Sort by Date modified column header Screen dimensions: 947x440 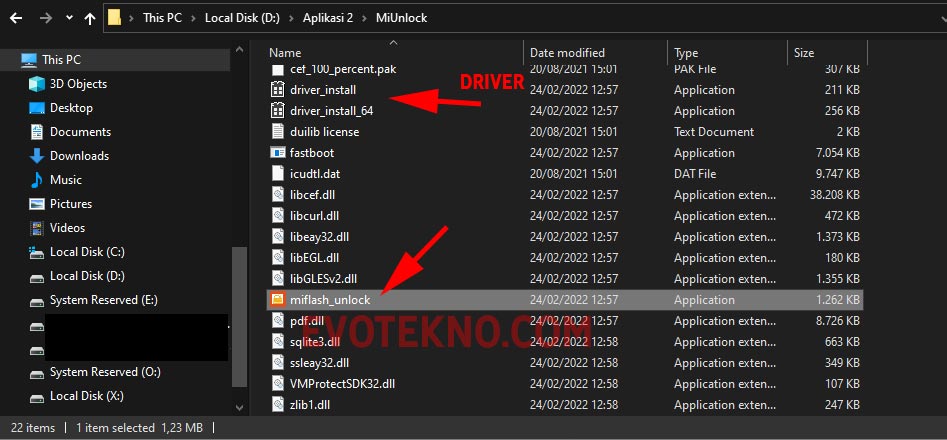[568, 52]
